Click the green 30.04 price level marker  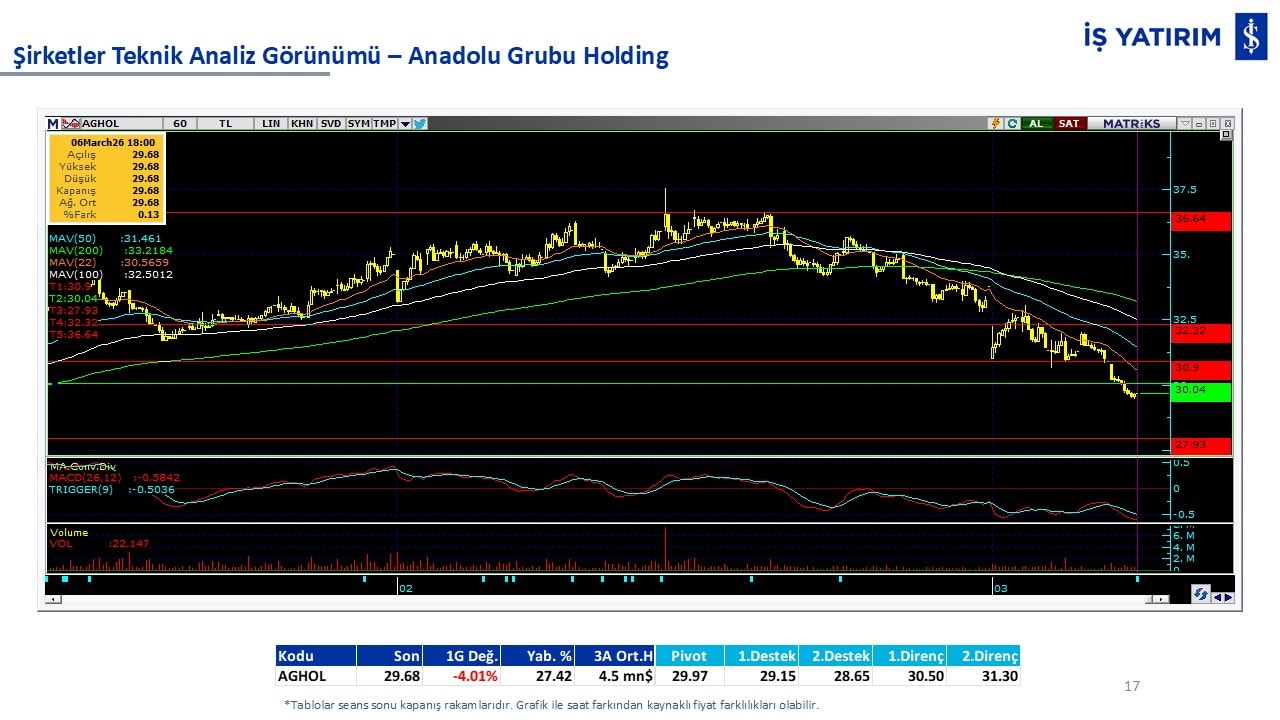(1200, 391)
